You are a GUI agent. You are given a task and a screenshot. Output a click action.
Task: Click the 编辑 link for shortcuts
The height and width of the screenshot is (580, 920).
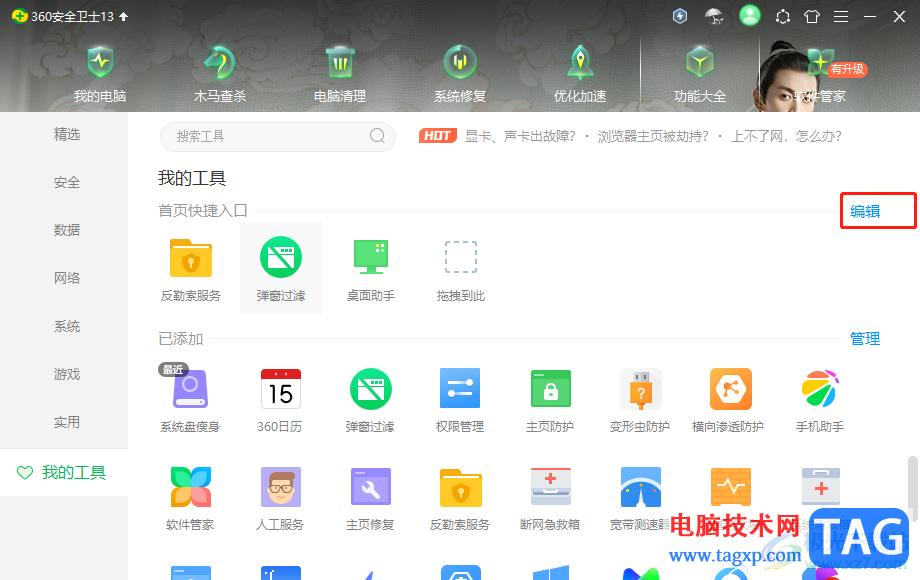point(865,211)
